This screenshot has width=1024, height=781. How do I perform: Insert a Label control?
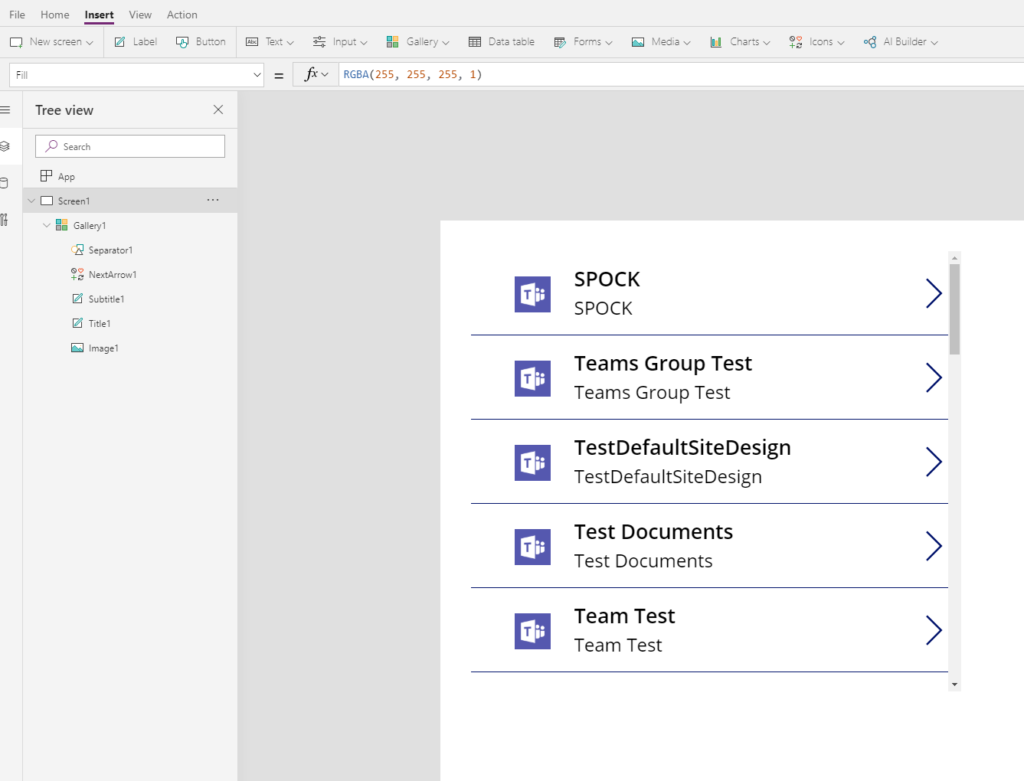[136, 42]
